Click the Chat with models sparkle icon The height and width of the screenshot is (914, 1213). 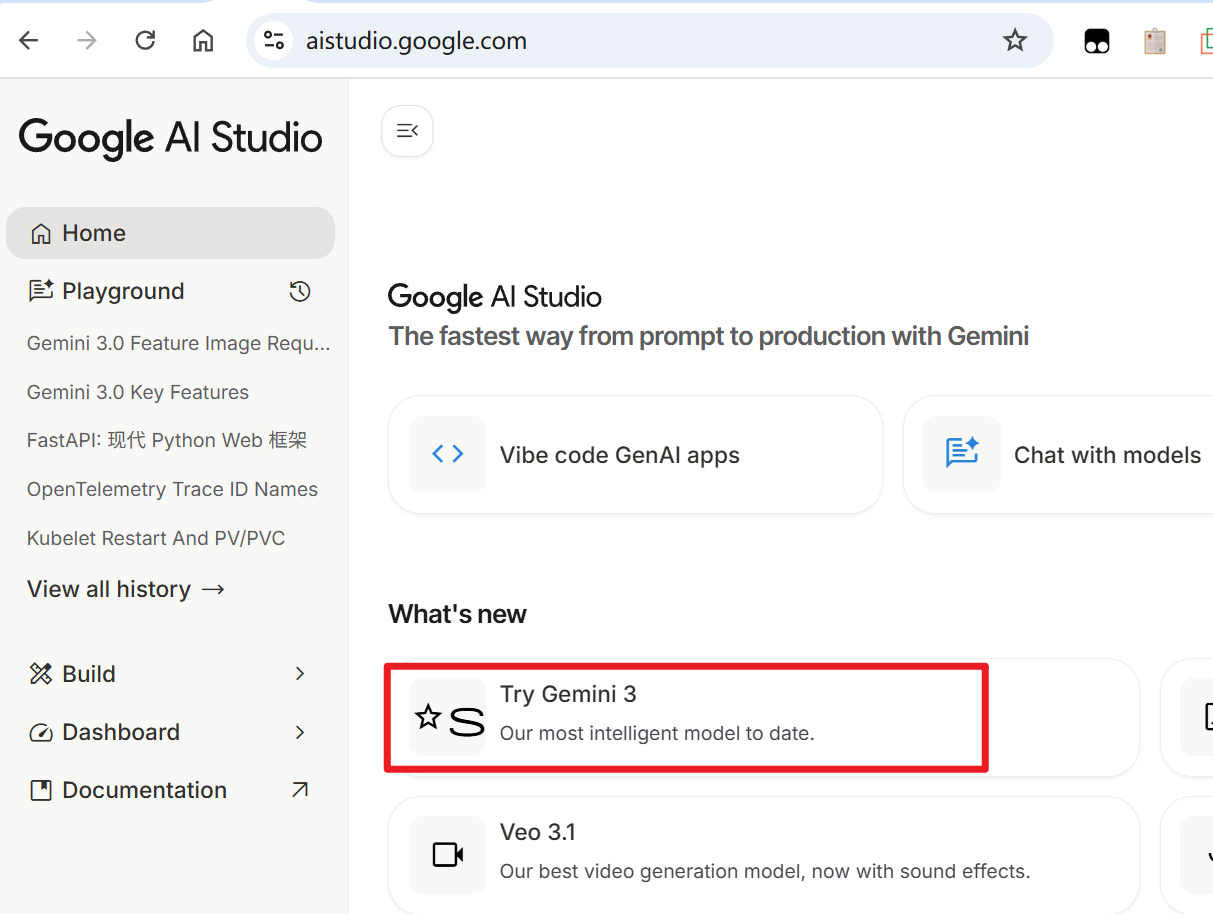(961, 455)
